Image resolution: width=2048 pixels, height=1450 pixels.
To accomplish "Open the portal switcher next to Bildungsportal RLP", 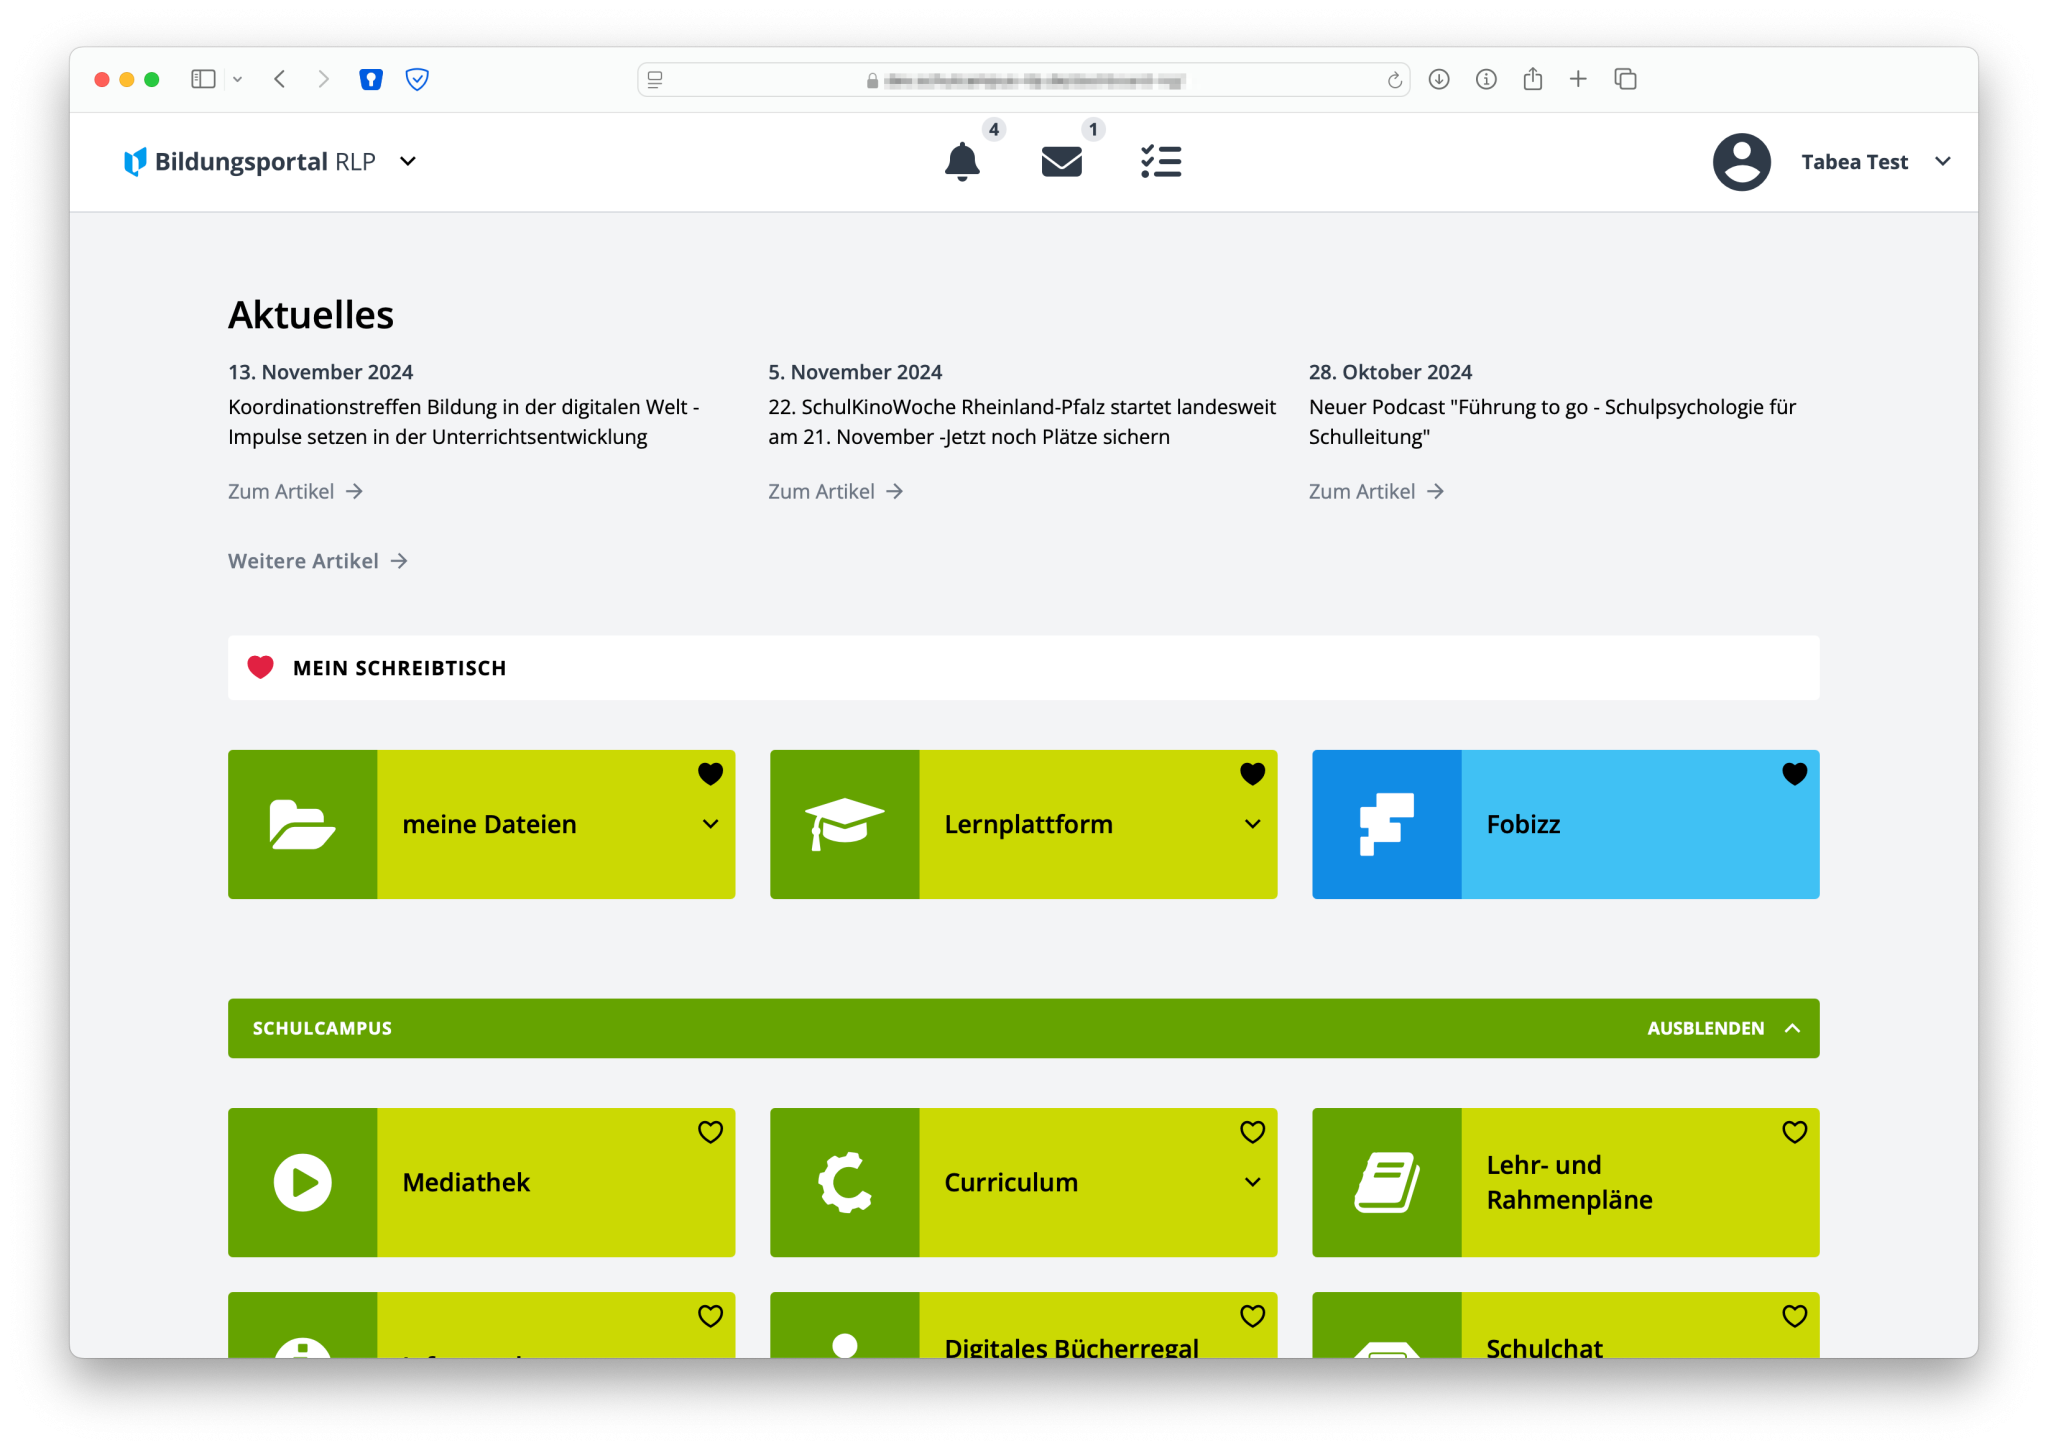I will tap(408, 161).
